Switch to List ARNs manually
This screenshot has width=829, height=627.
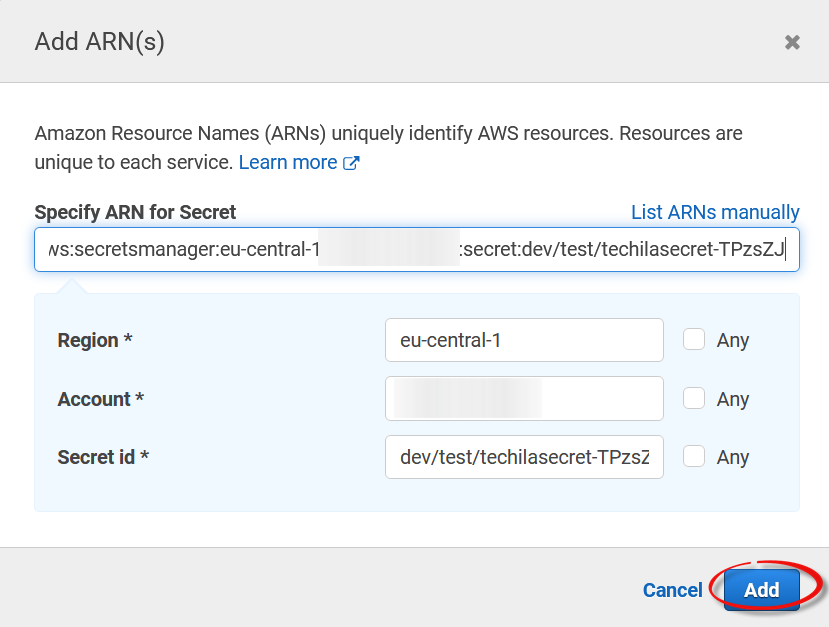(x=715, y=212)
